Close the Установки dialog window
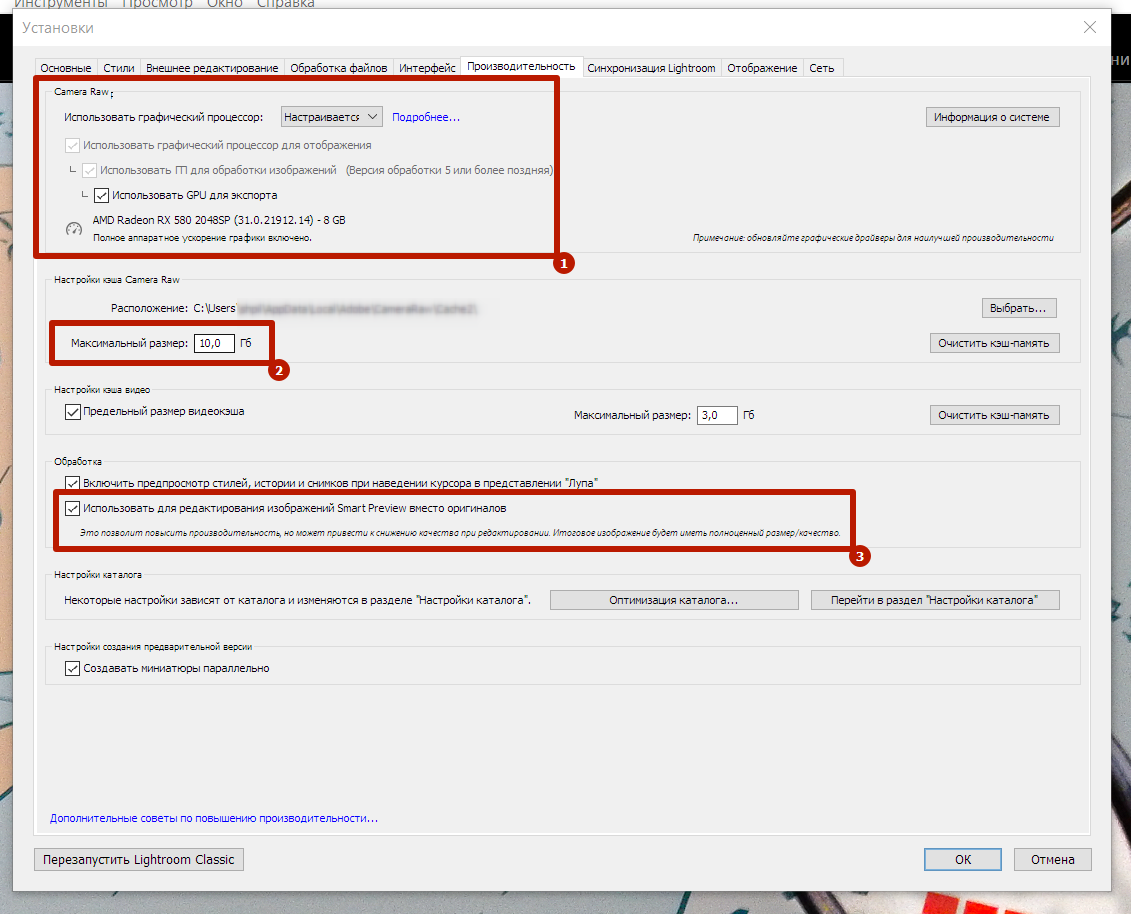Viewport: 1131px width, 914px height. (1089, 27)
